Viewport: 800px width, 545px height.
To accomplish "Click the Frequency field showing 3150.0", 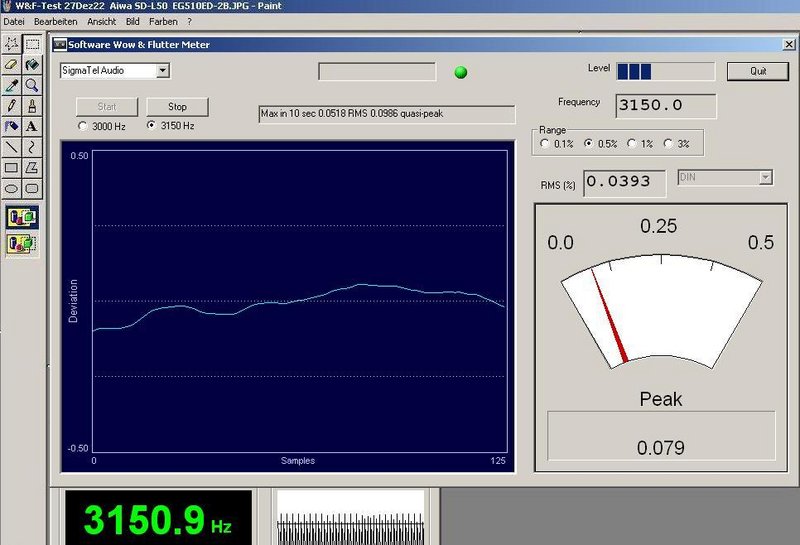I will point(666,106).
